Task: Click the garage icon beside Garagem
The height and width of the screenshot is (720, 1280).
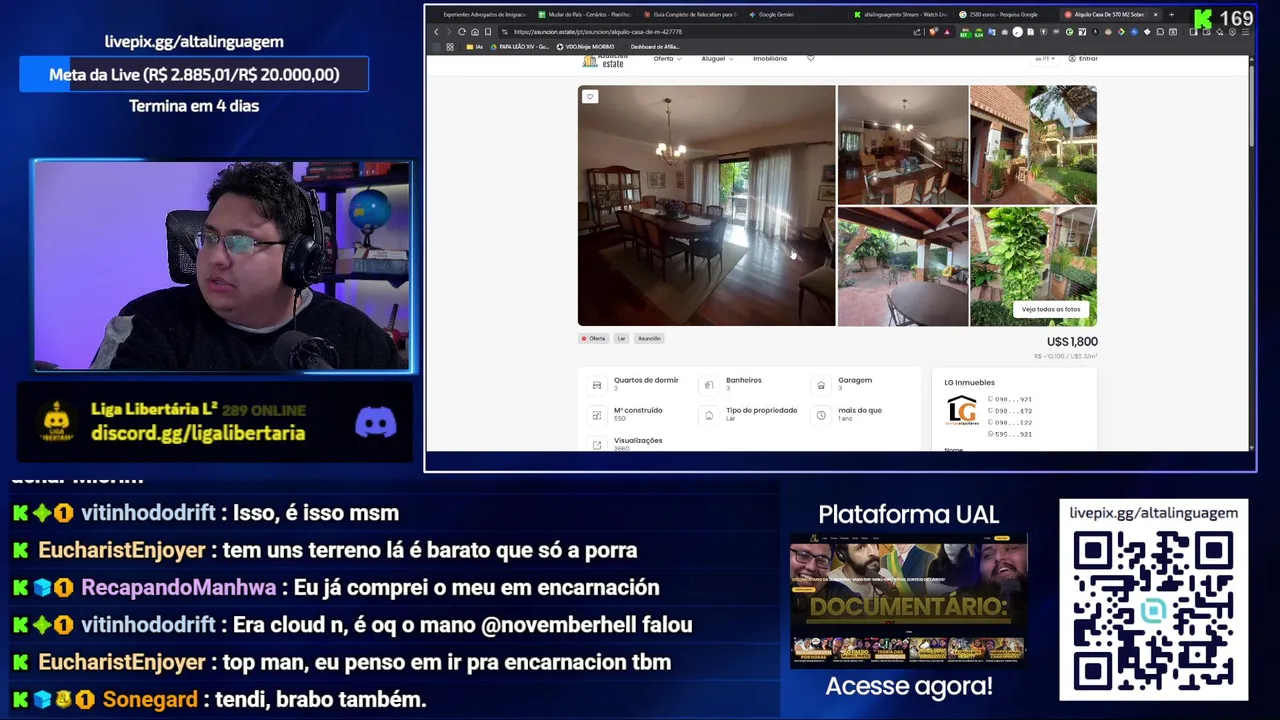Action: [x=821, y=385]
